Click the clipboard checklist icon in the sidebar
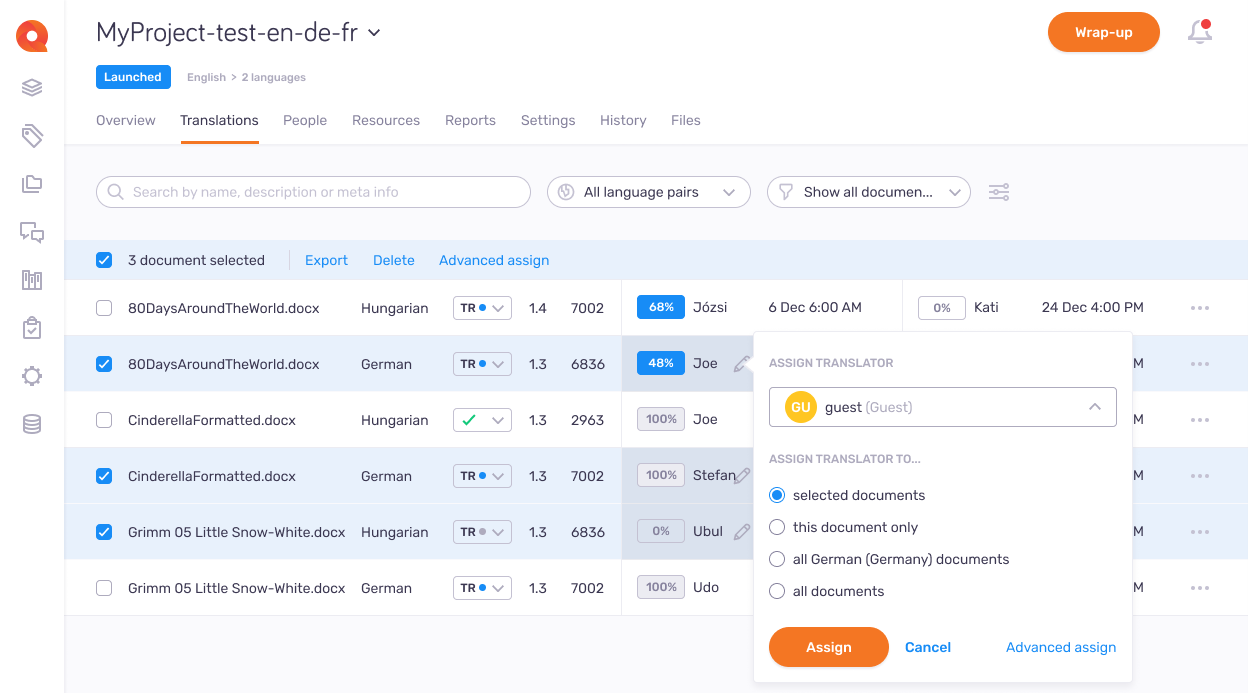 pyautogui.click(x=31, y=328)
